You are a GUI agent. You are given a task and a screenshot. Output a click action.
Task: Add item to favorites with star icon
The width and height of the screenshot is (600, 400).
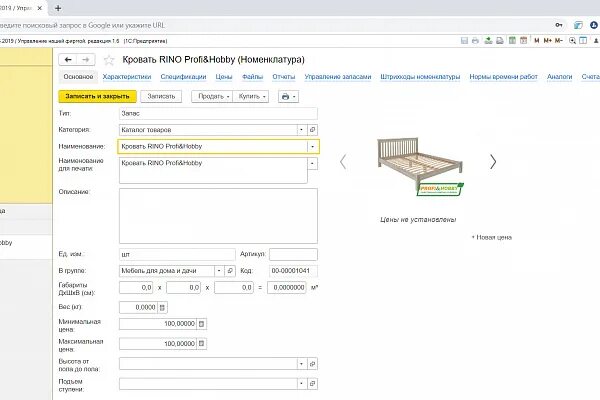pyautogui.click(x=109, y=60)
